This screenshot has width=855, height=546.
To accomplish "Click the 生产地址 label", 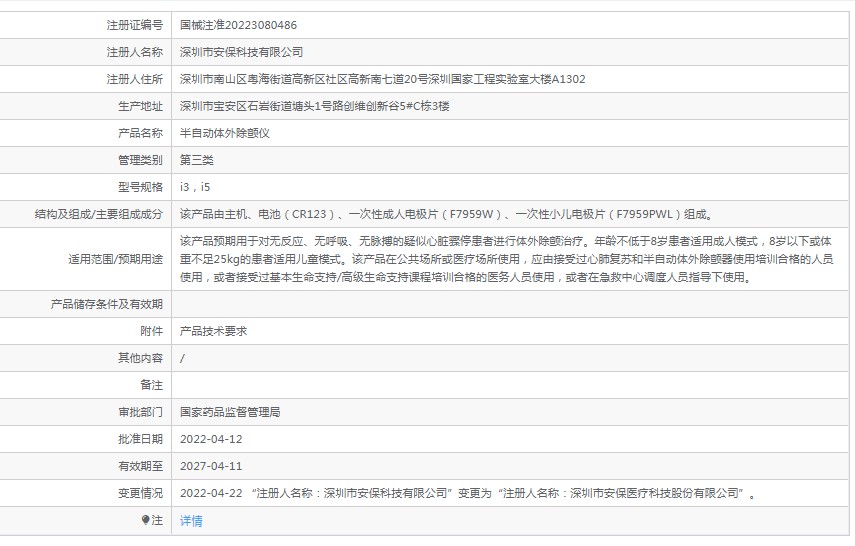I will [140, 106].
